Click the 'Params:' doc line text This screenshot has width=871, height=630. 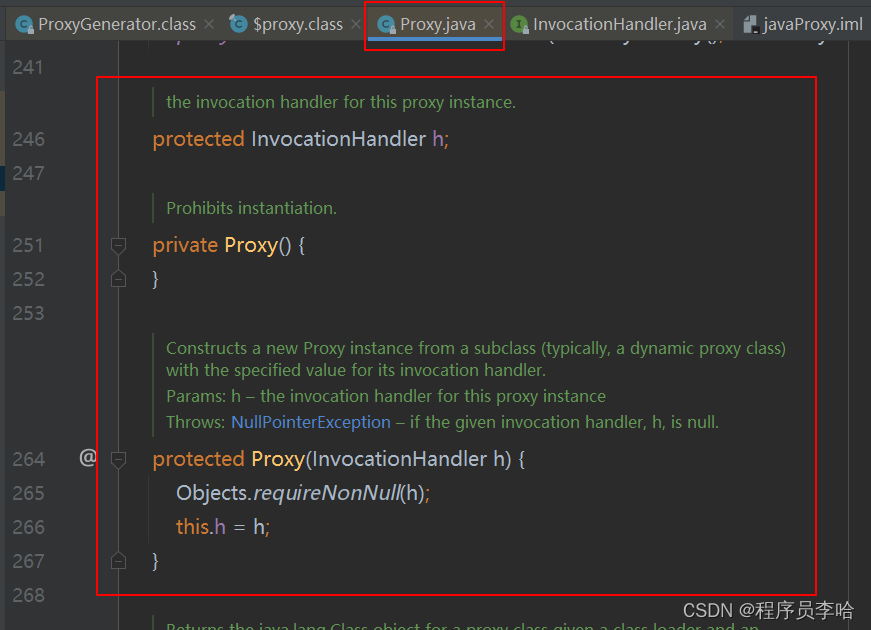pyautogui.click(x=386, y=396)
